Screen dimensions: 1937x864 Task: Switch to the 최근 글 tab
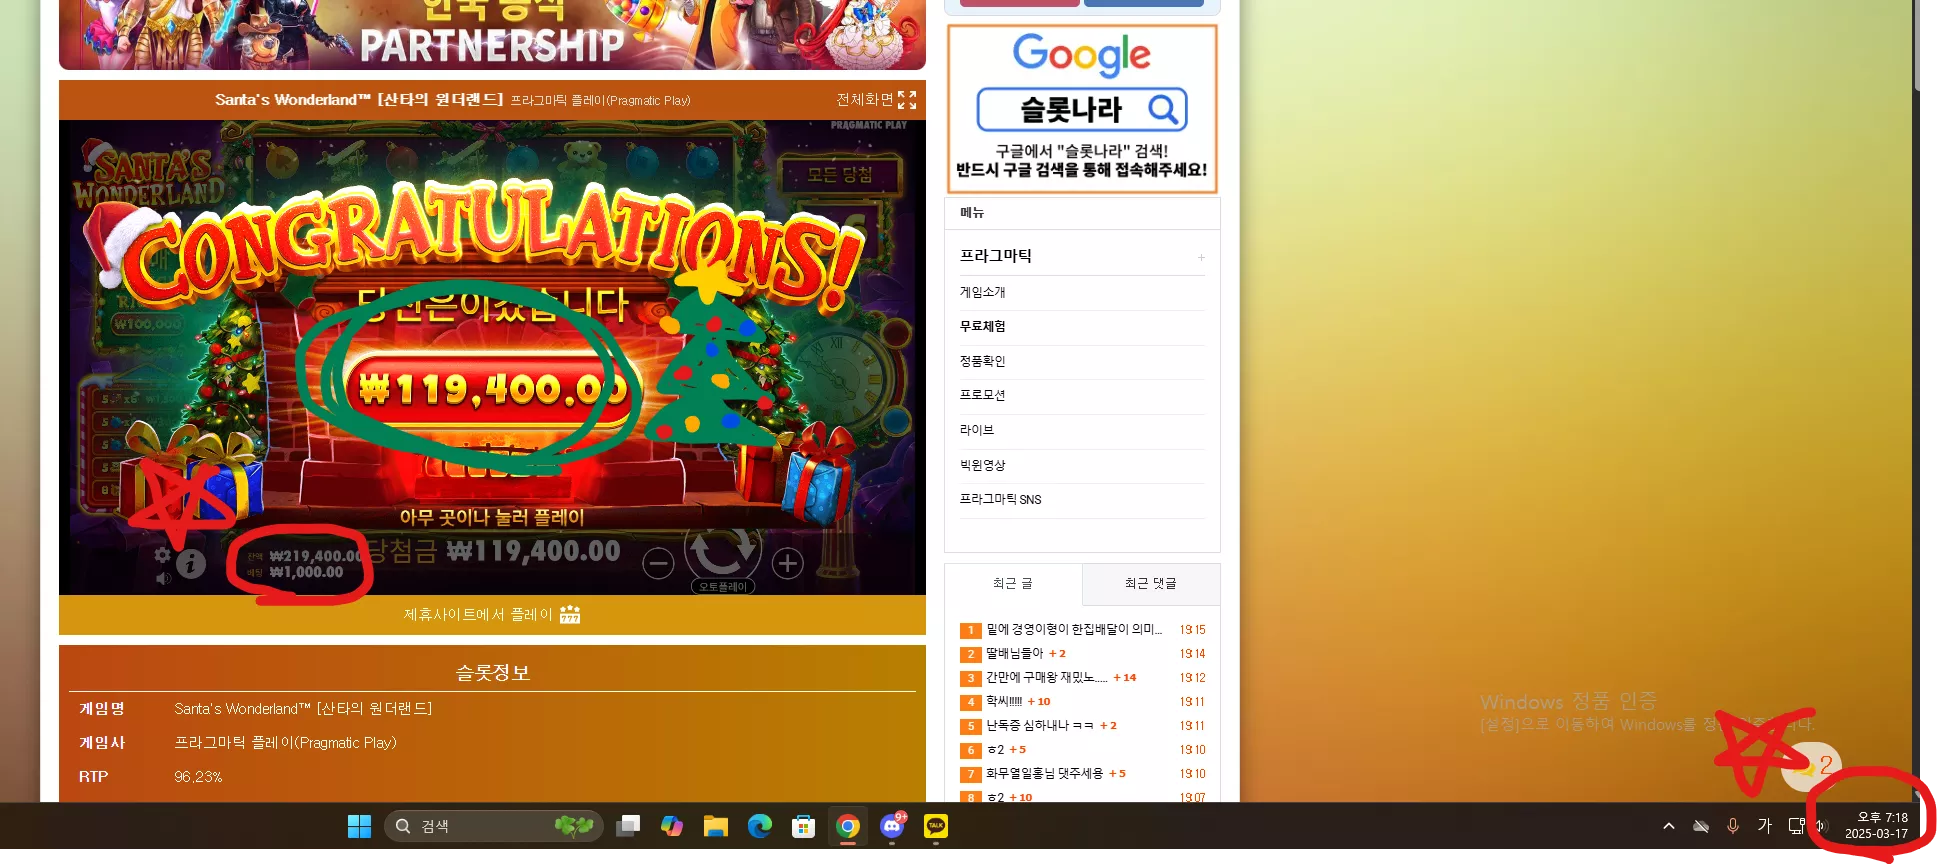pyautogui.click(x=1013, y=584)
